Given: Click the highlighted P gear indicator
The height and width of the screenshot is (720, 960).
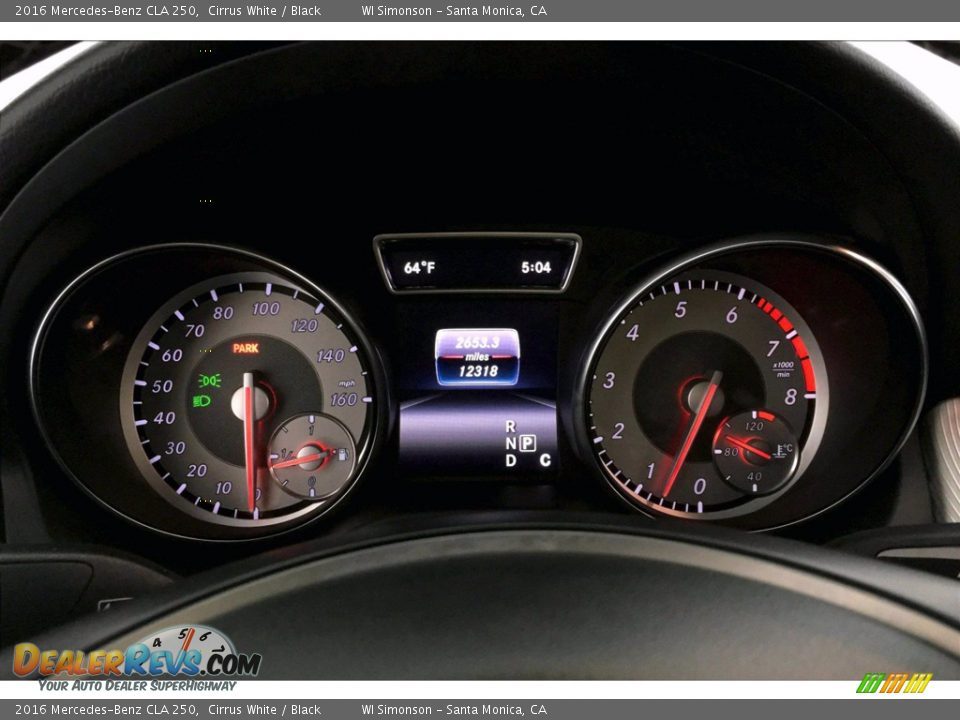Looking at the screenshot, I should 528,443.
